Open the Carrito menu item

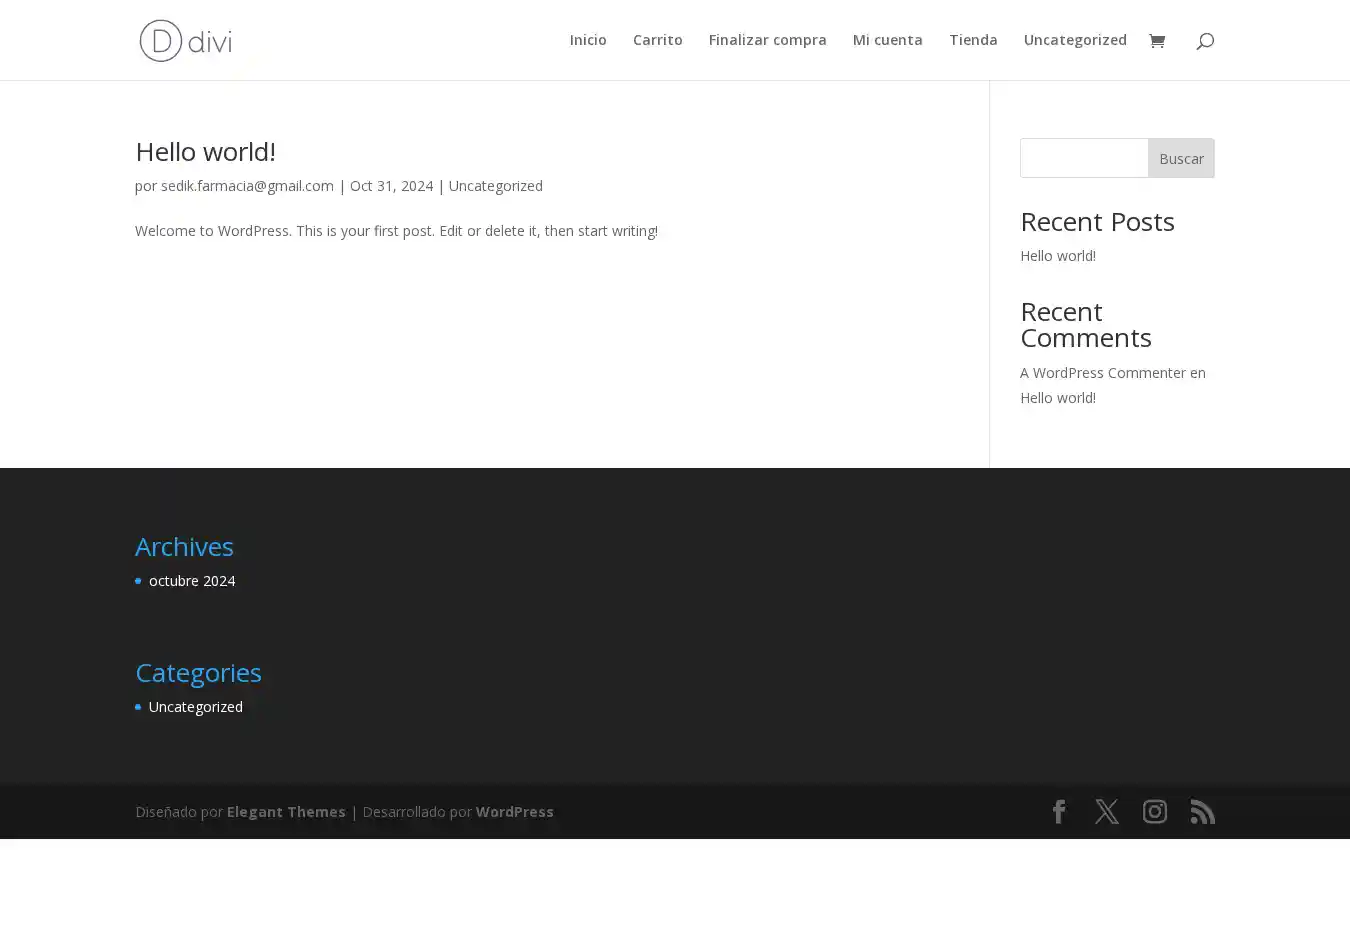point(657,40)
